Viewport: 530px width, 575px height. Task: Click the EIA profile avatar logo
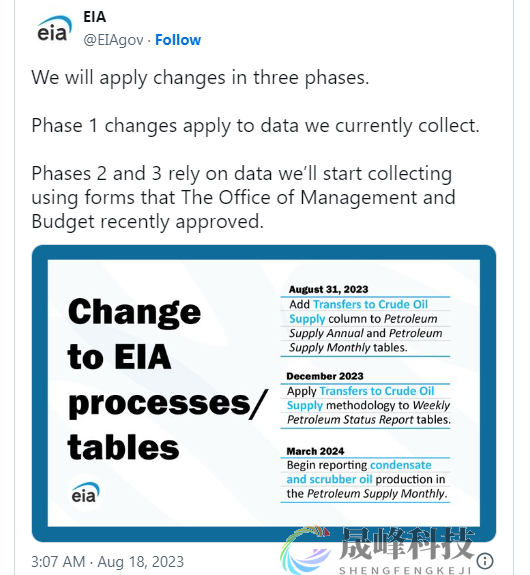tap(54, 29)
